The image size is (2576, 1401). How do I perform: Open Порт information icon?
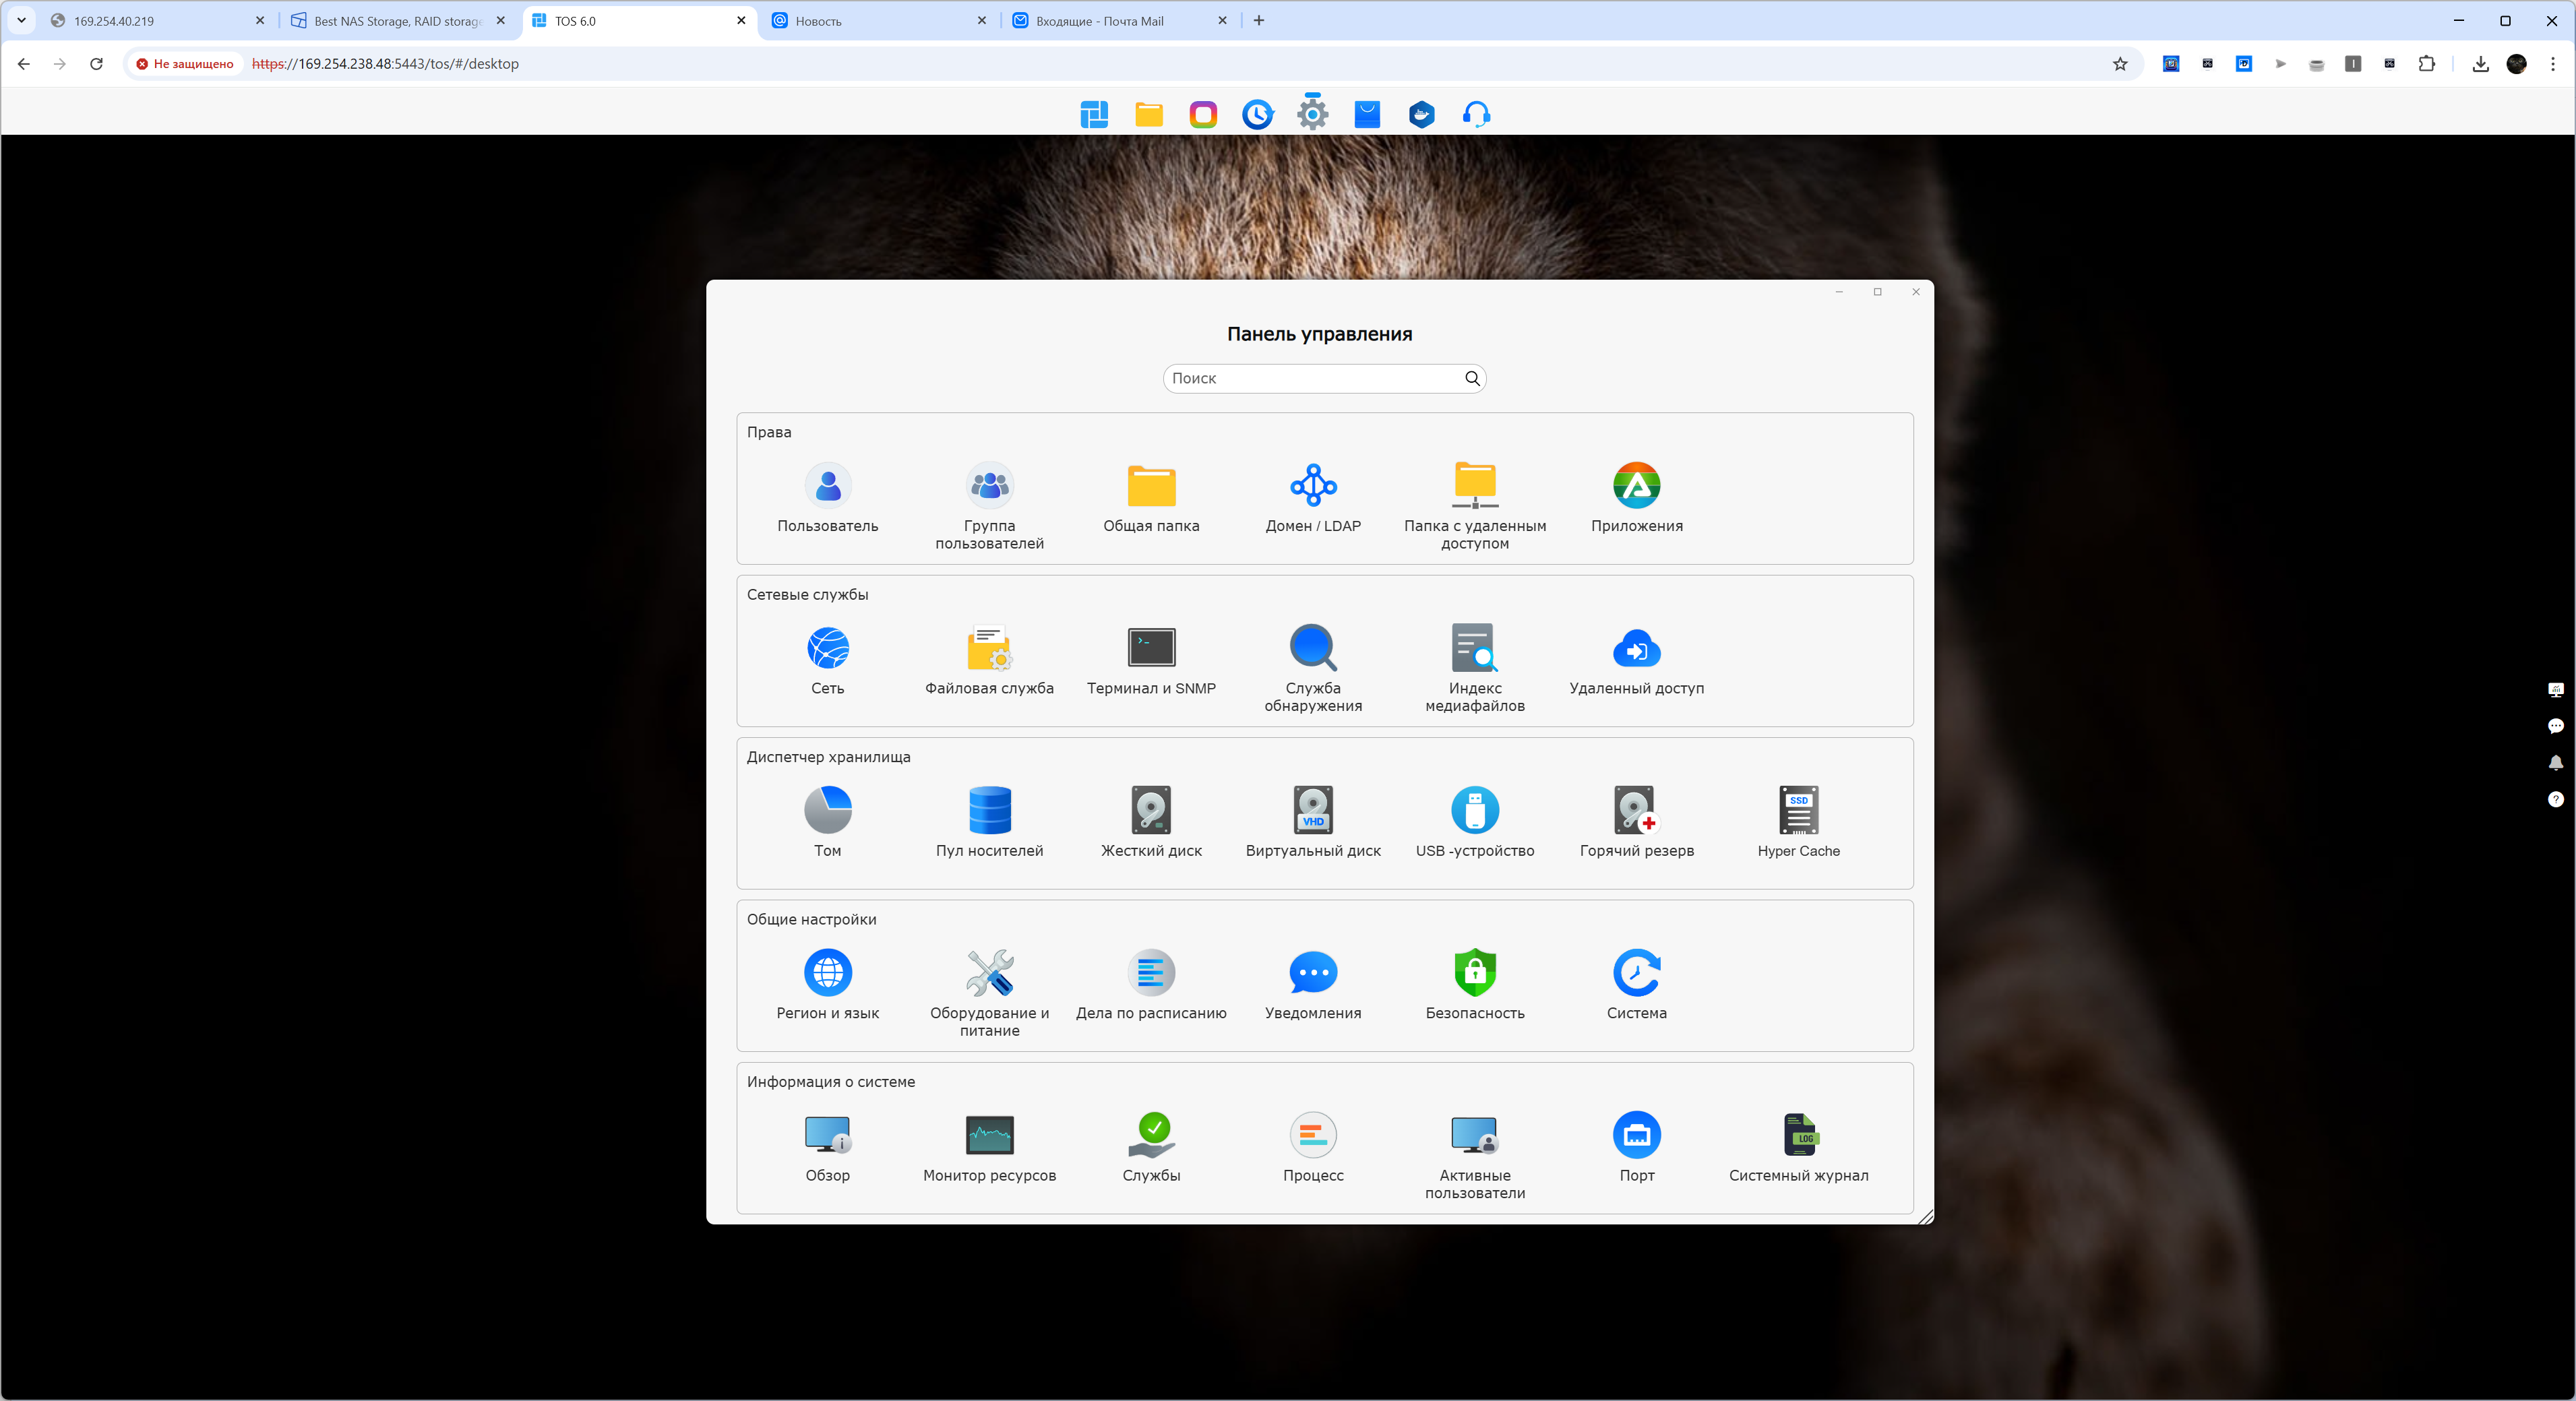click(1636, 1135)
